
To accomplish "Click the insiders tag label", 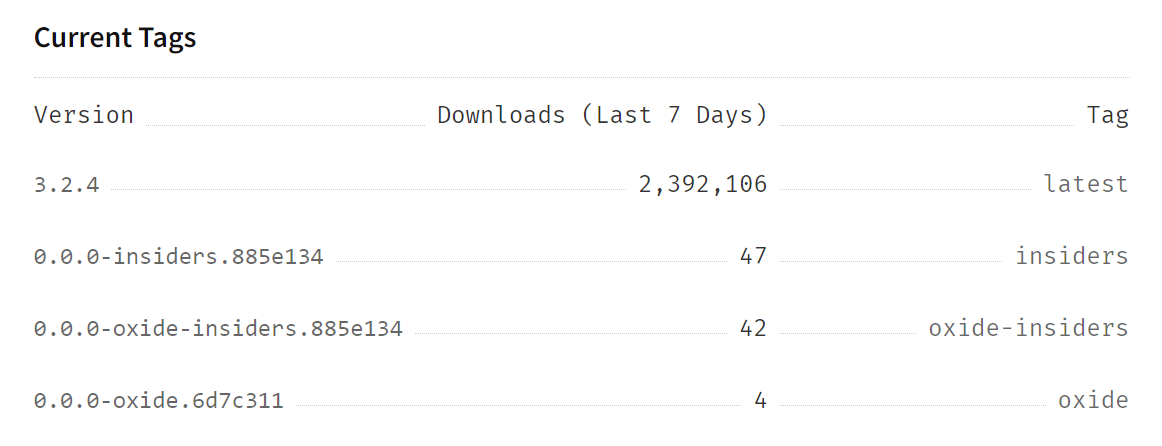I will (x=1072, y=257).
